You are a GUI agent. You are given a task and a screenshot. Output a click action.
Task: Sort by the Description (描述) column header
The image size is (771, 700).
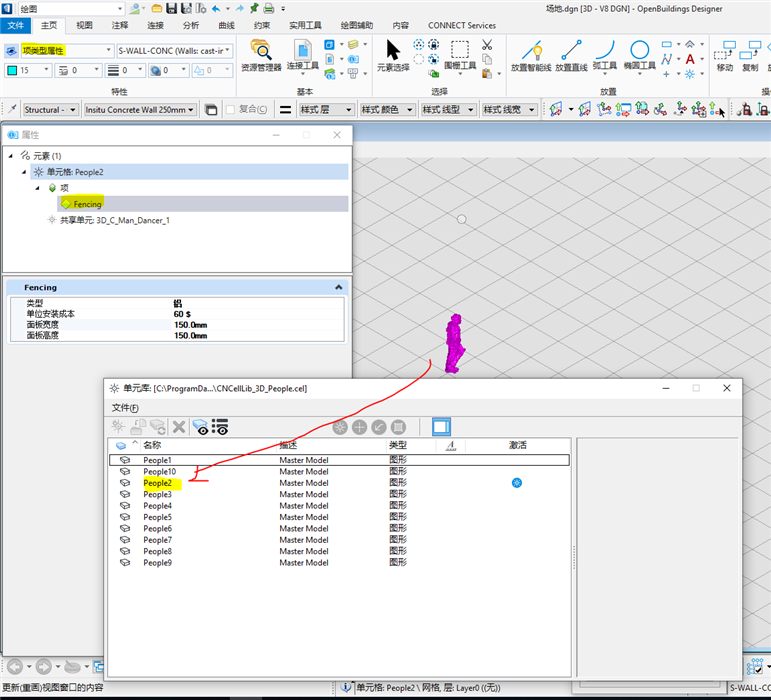point(288,445)
